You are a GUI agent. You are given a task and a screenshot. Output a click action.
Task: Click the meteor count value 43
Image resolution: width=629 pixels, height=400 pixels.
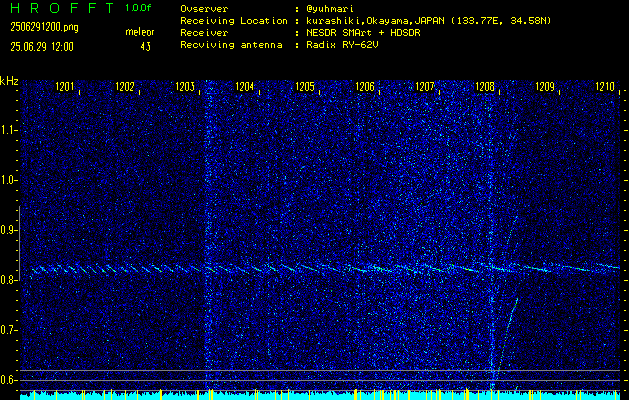click(x=146, y=47)
